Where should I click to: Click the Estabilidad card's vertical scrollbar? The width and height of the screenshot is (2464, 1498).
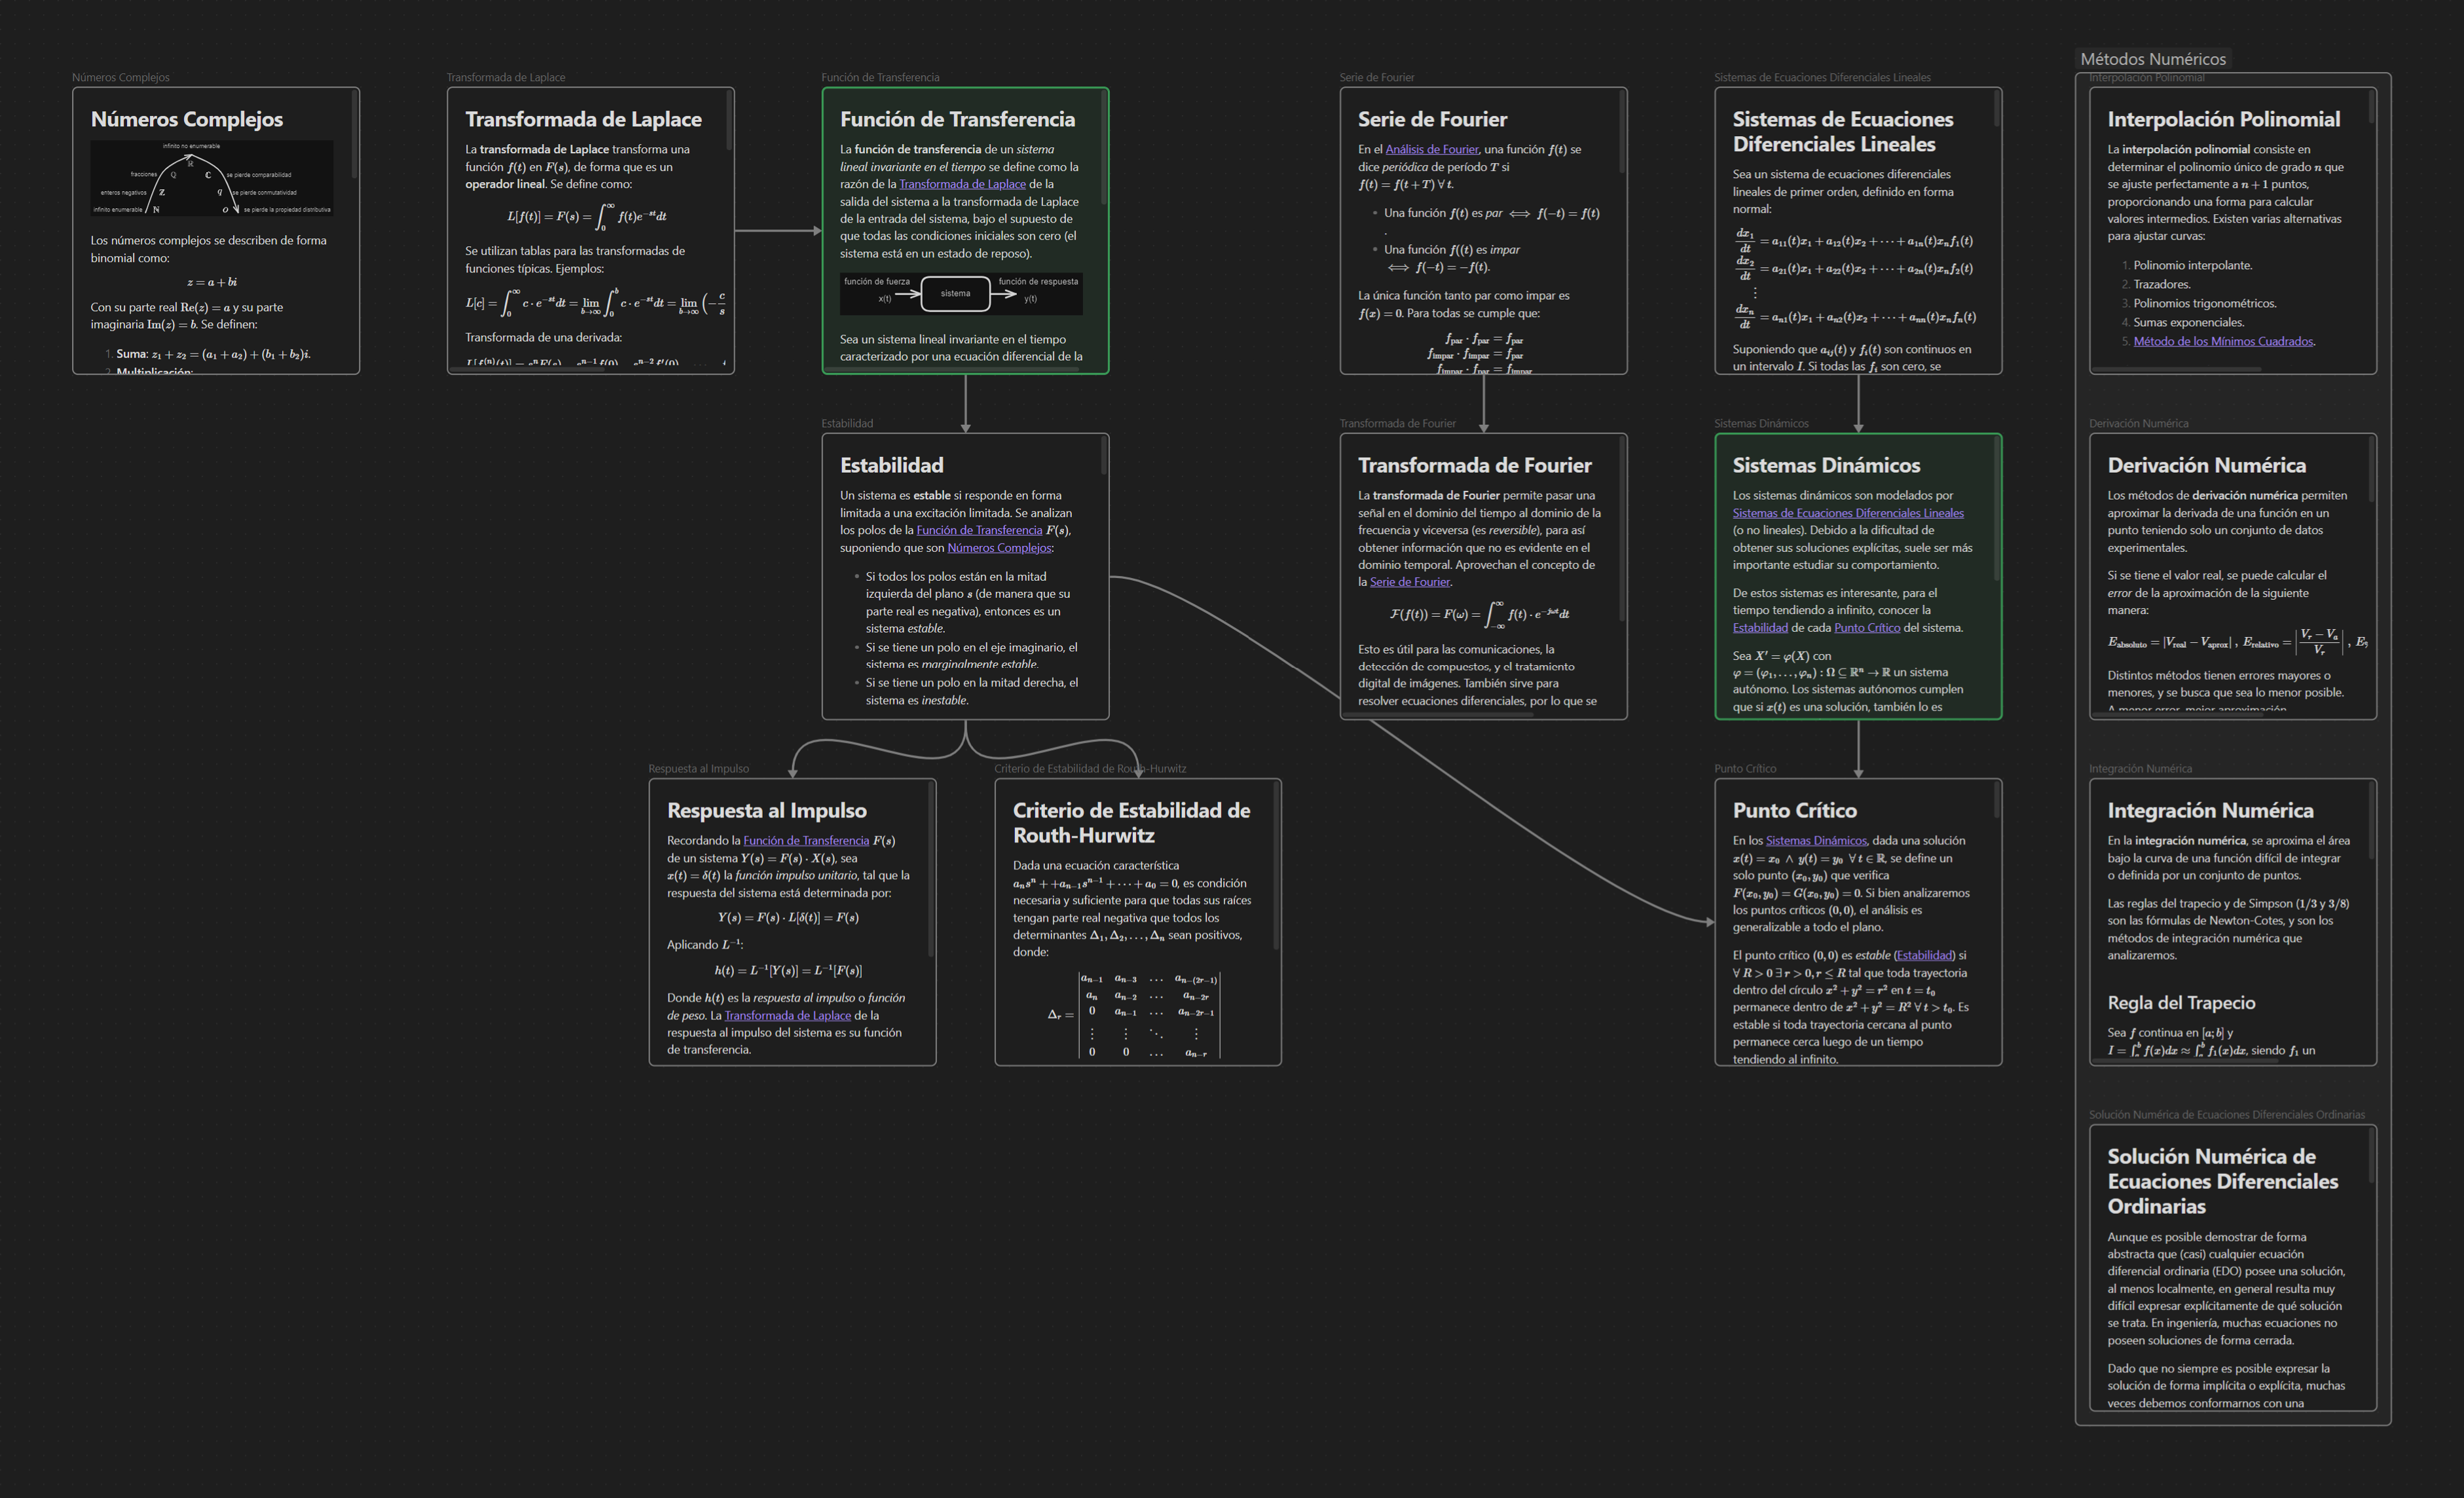click(x=1104, y=456)
